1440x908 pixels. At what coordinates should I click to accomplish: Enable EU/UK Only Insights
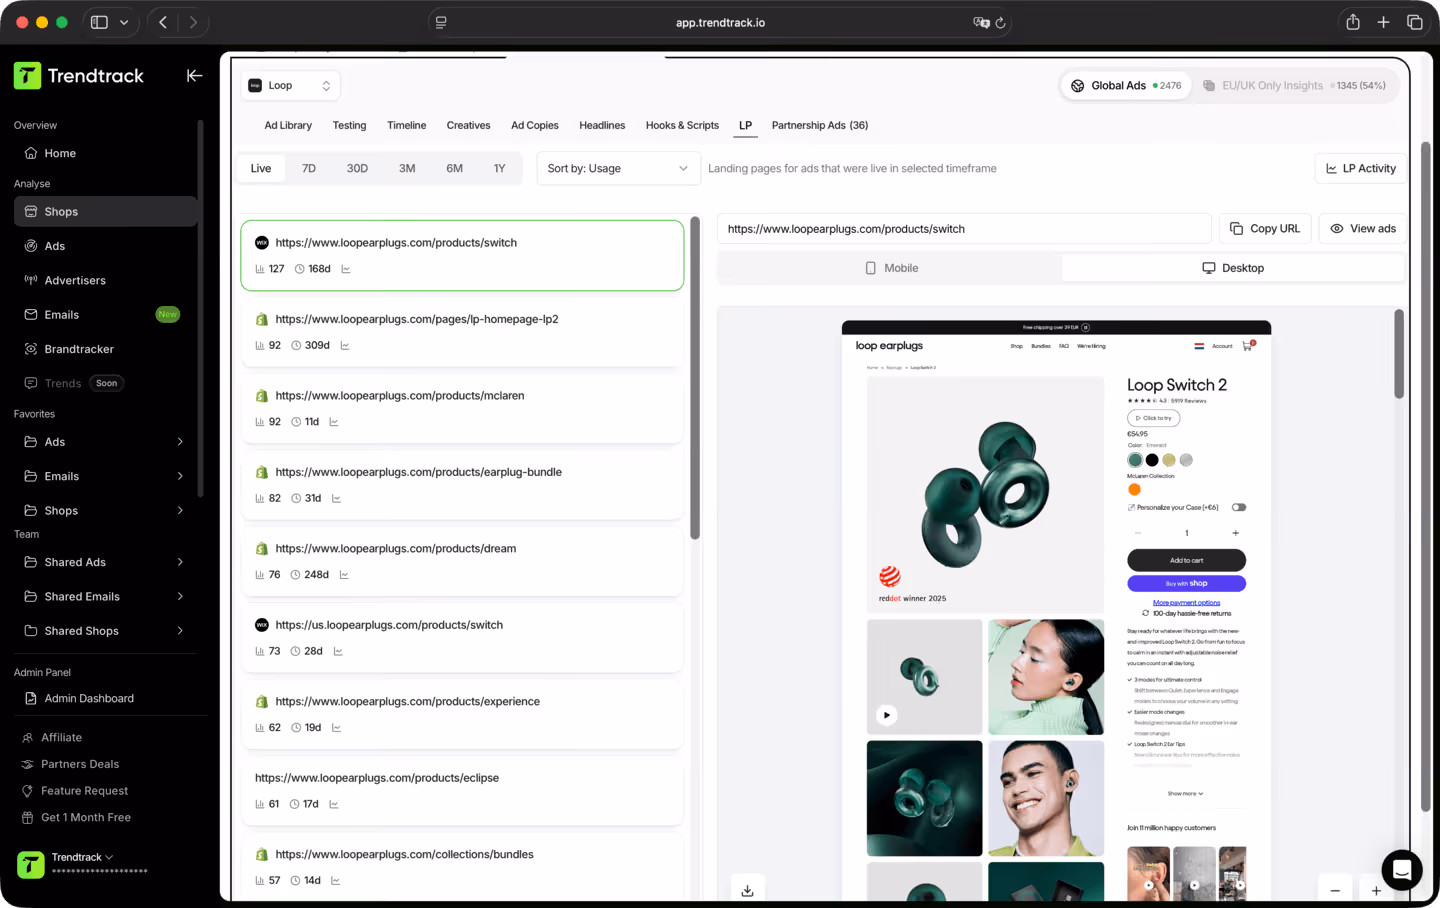[x=1294, y=85]
